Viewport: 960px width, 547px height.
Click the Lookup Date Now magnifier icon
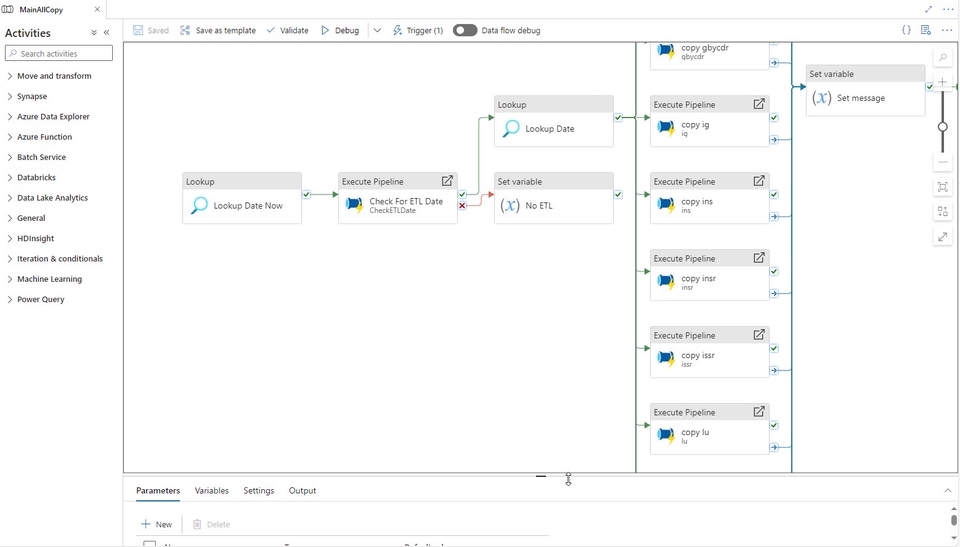[199, 205]
